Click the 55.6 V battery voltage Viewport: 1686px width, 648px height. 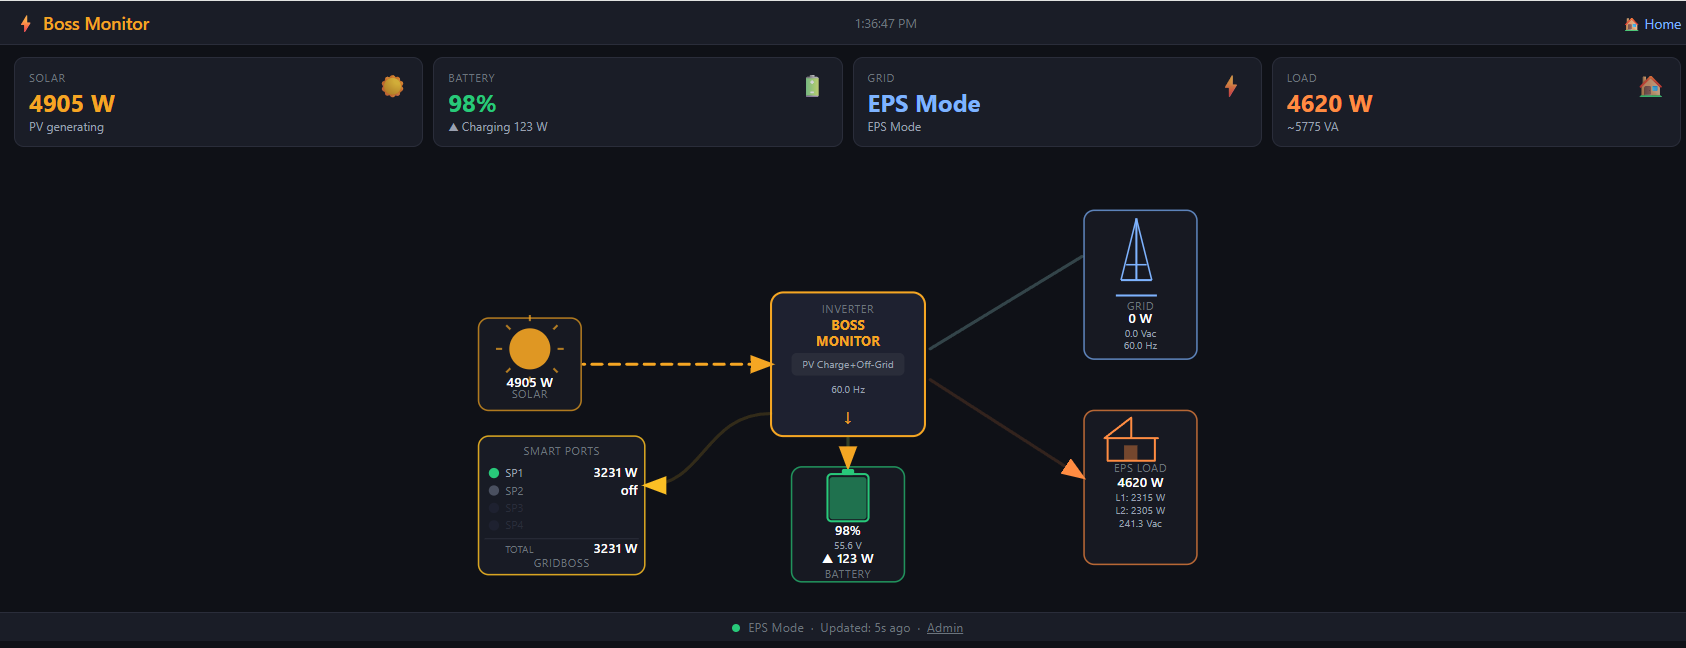click(x=848, y=546)
